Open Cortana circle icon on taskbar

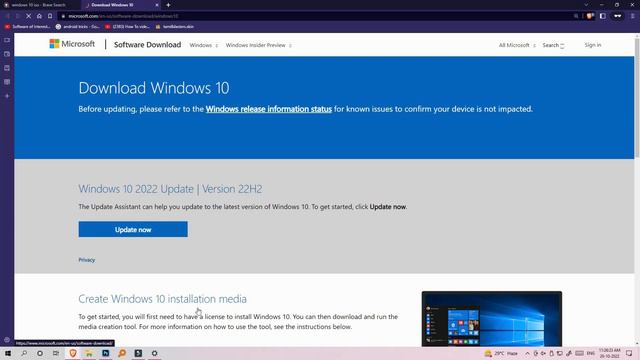pos(40,353)
